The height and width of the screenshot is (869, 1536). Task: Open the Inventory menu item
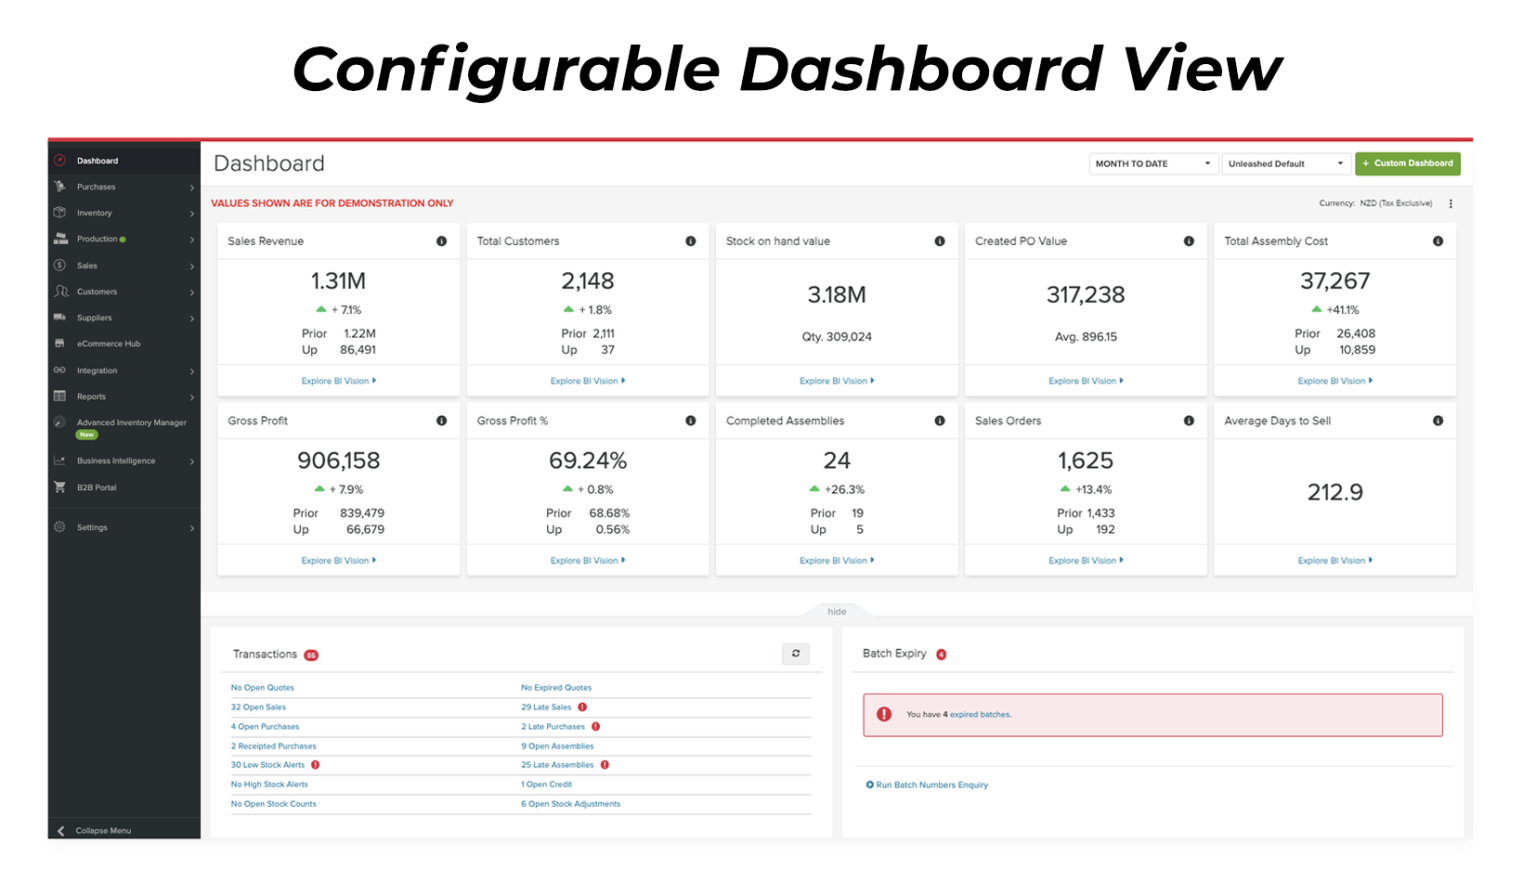click(95, 213)
